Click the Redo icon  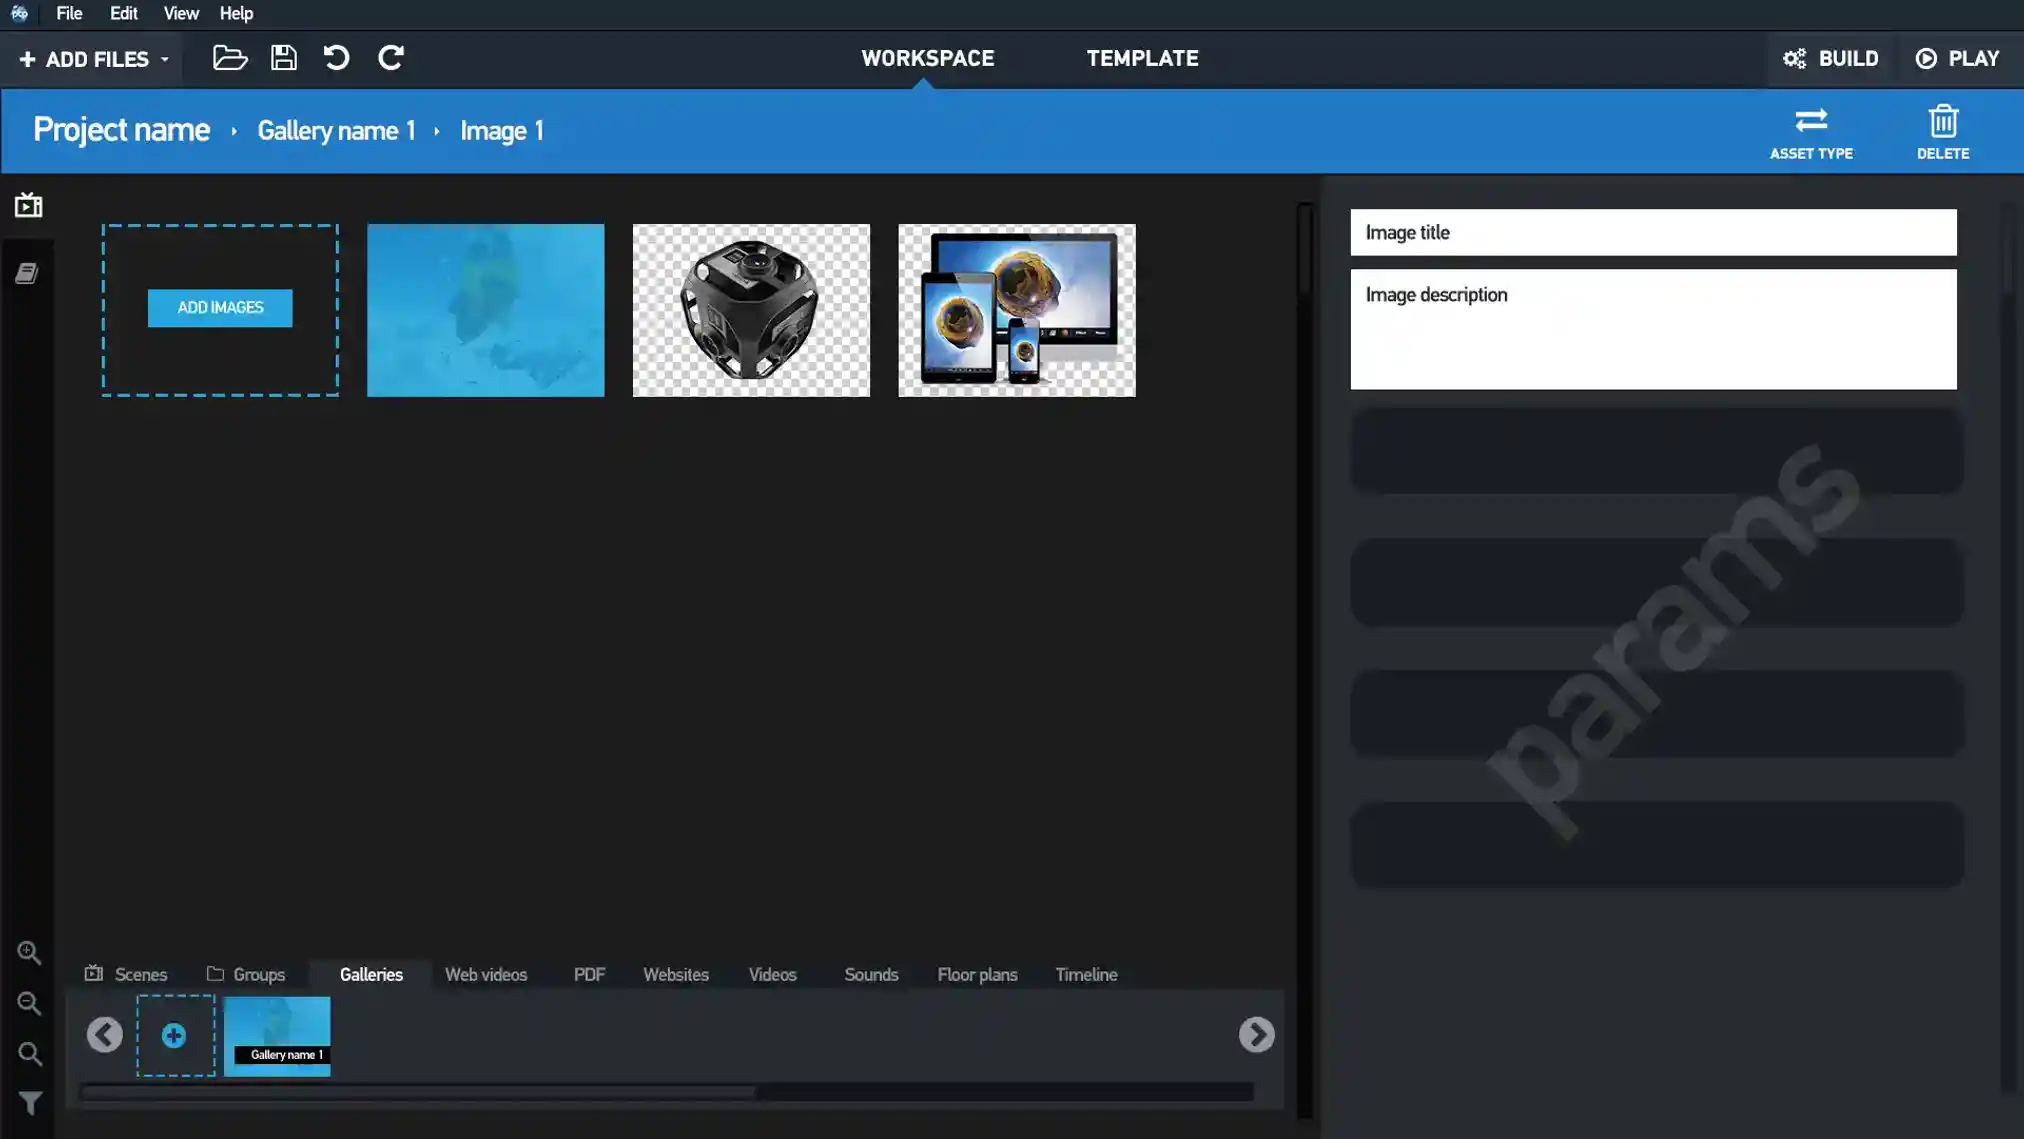coord(391,58)
